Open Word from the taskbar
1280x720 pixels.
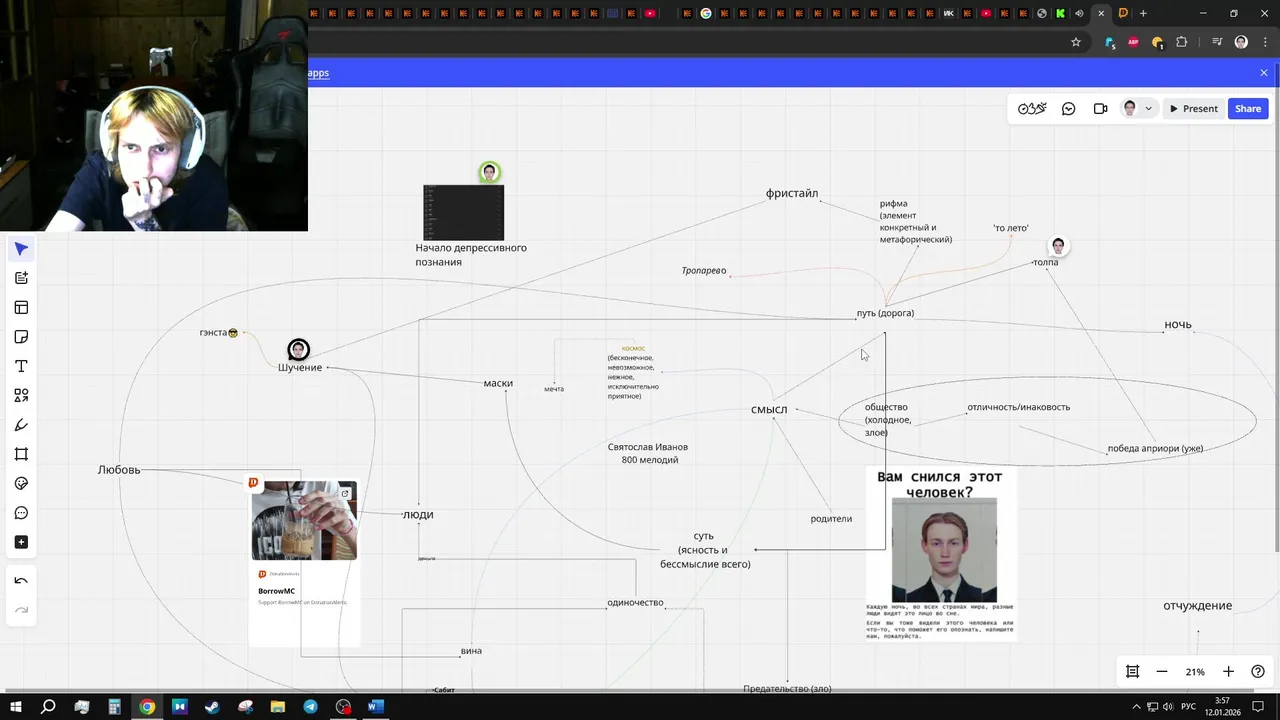coord(376,707)
